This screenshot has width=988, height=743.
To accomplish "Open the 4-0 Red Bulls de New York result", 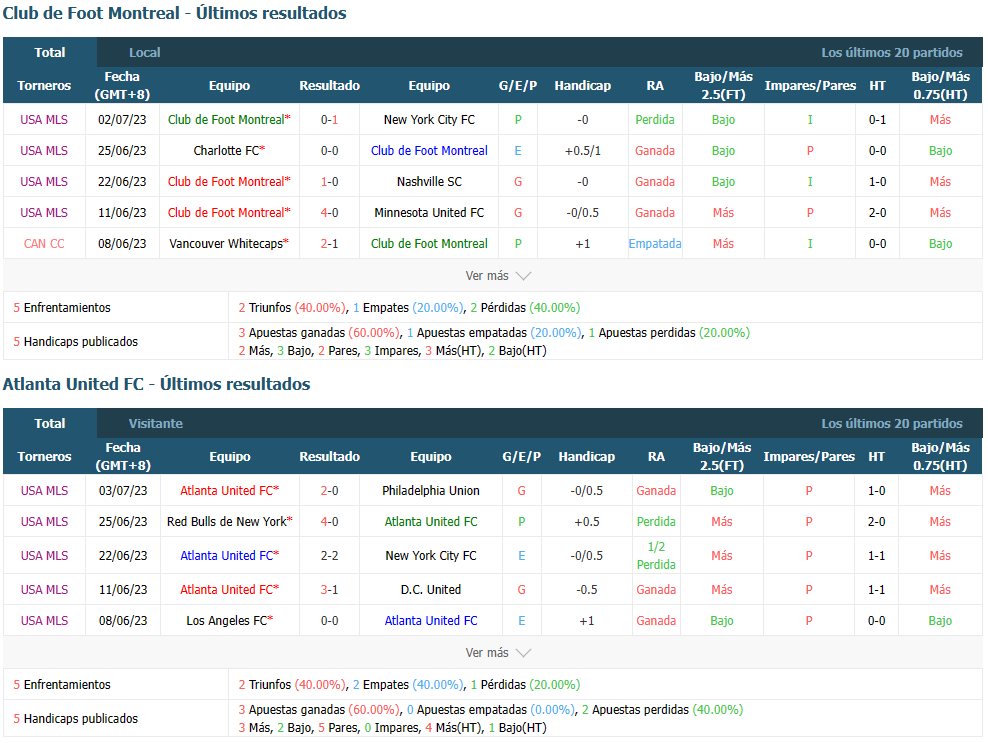I will coord(329,521).
